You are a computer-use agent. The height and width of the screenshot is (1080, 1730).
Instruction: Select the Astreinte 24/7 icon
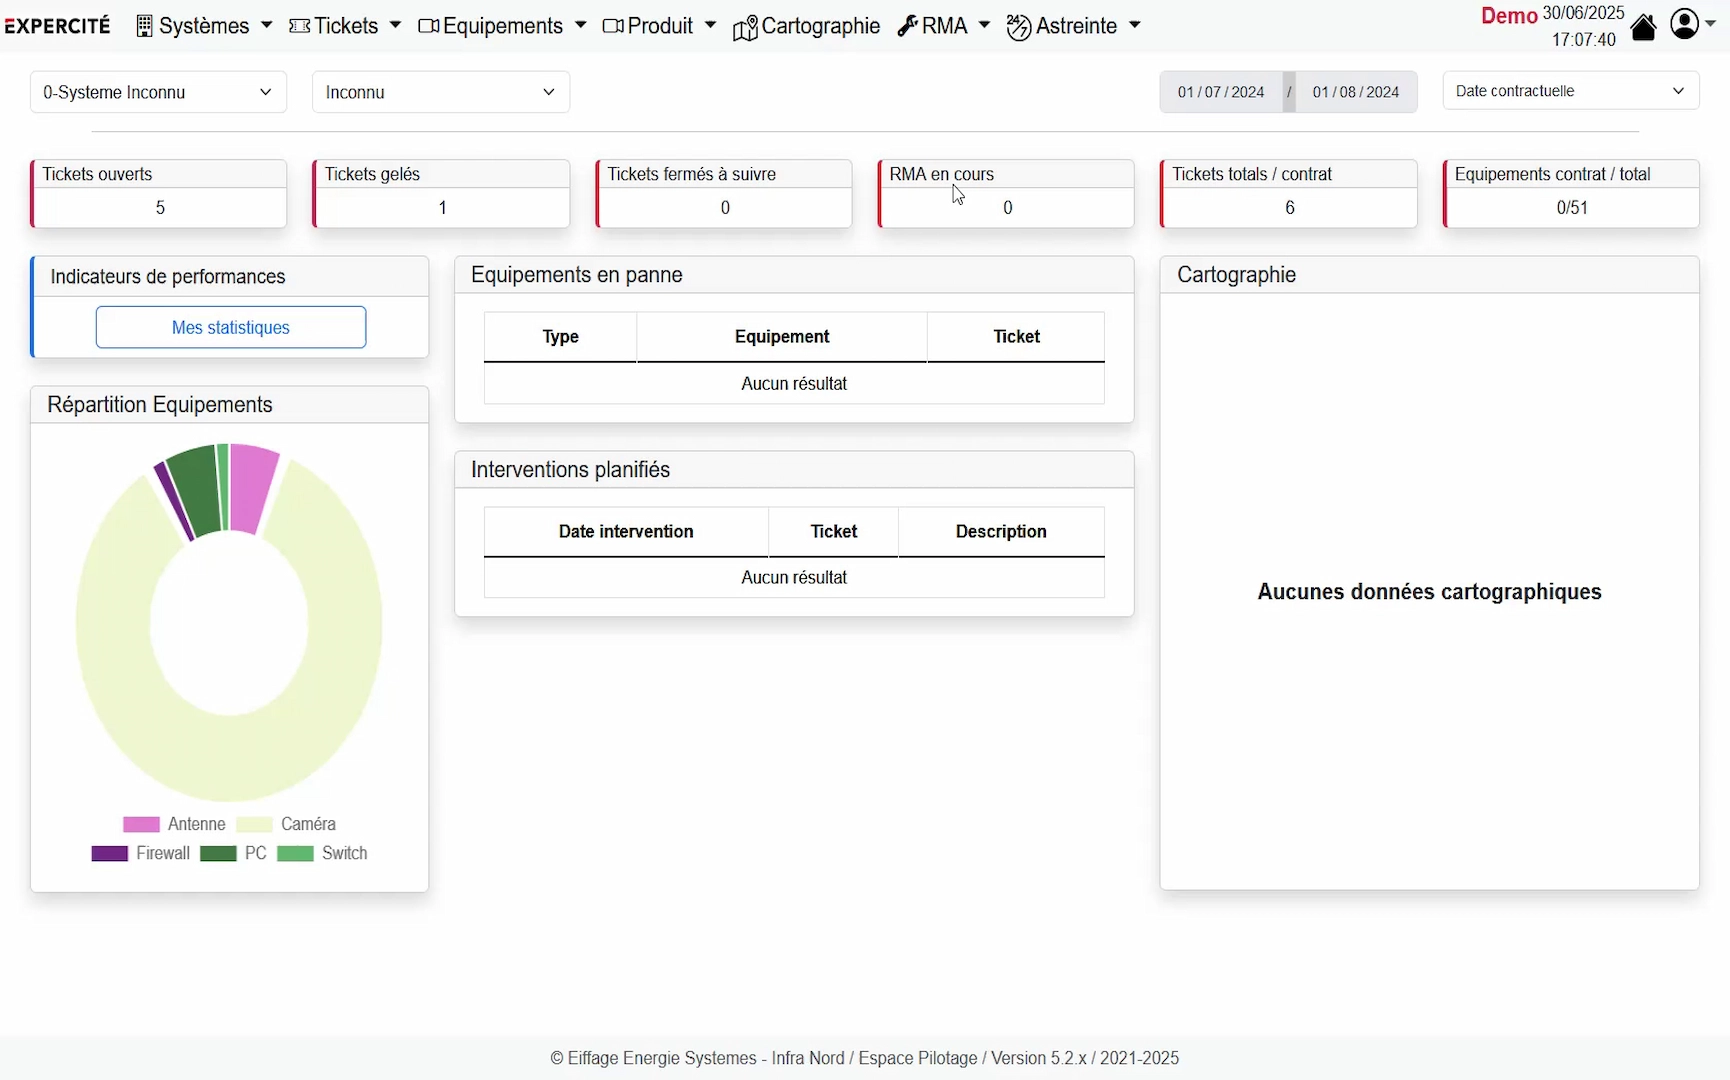click(1020, 27)
